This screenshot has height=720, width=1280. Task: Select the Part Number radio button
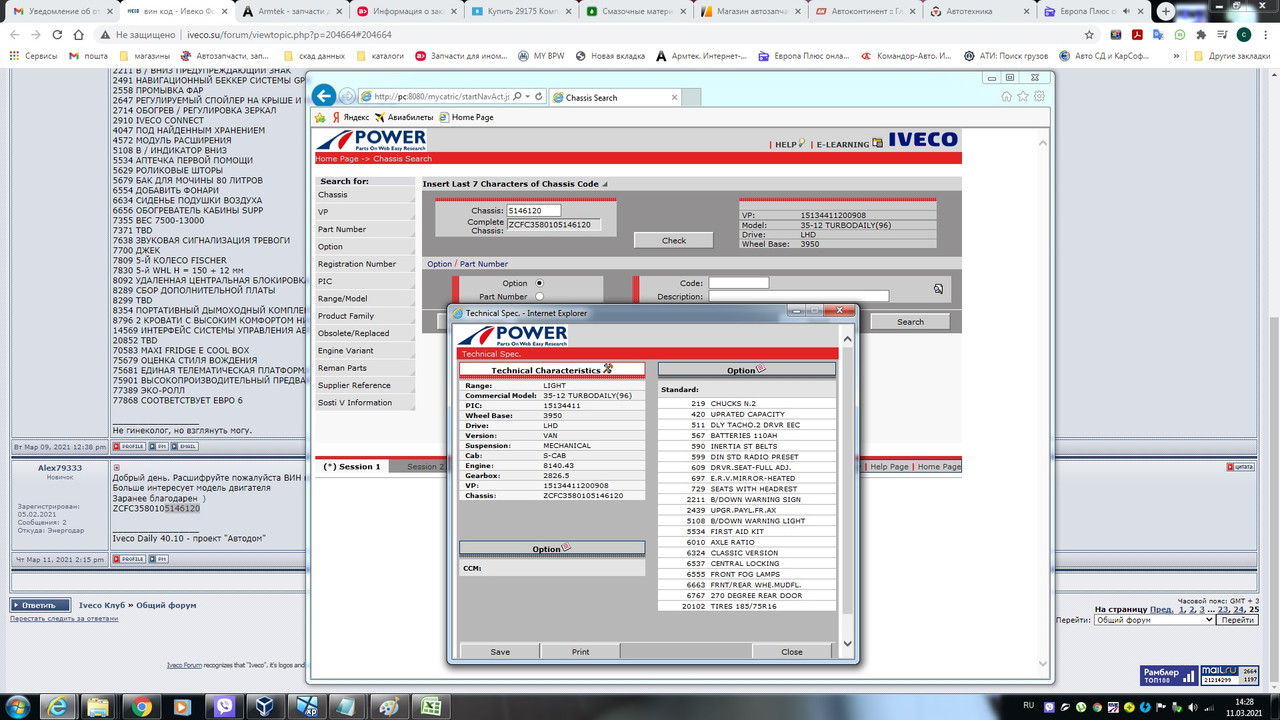point(540,296)
